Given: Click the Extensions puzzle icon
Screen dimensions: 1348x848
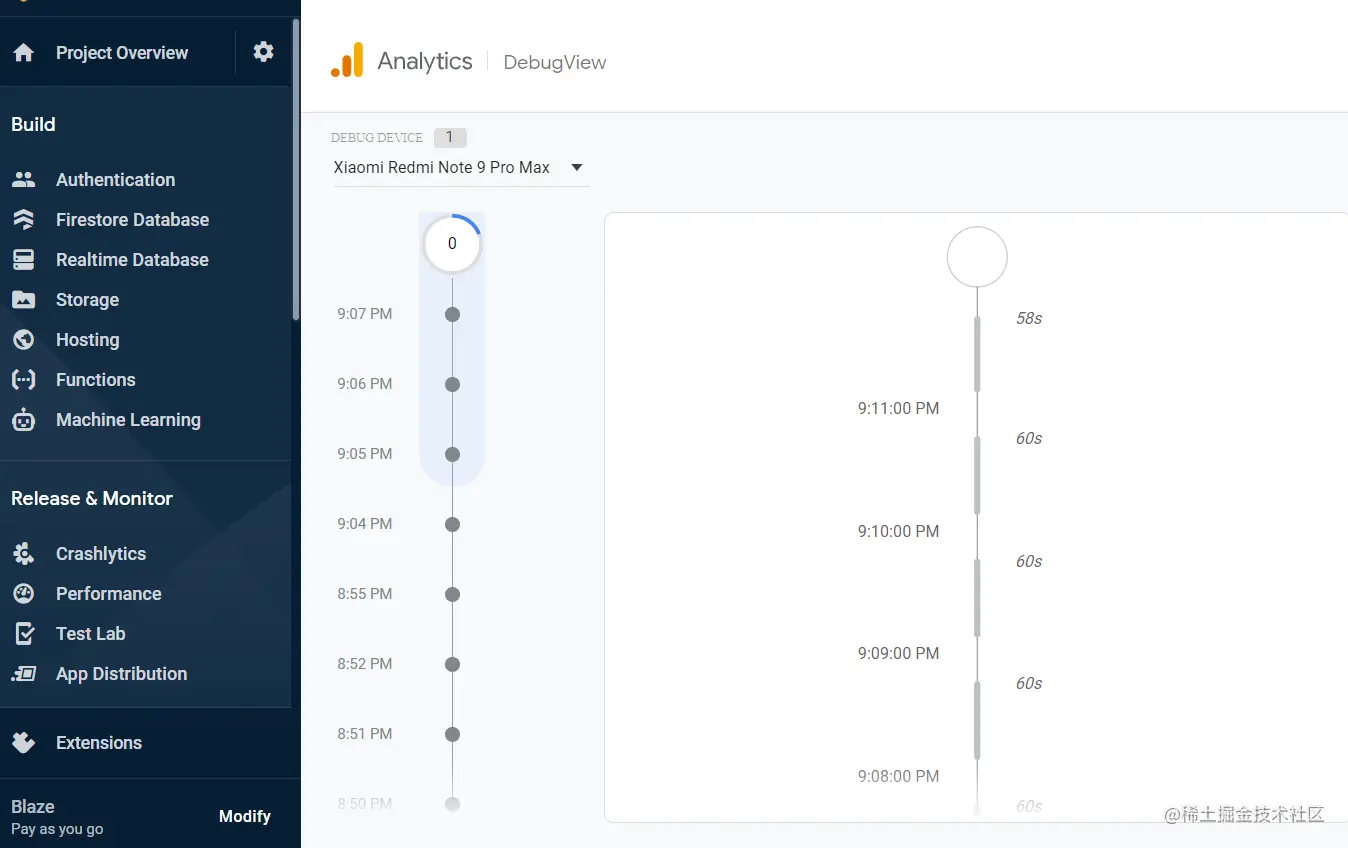Looking at the screenshot, I should (x=23, y=743).
